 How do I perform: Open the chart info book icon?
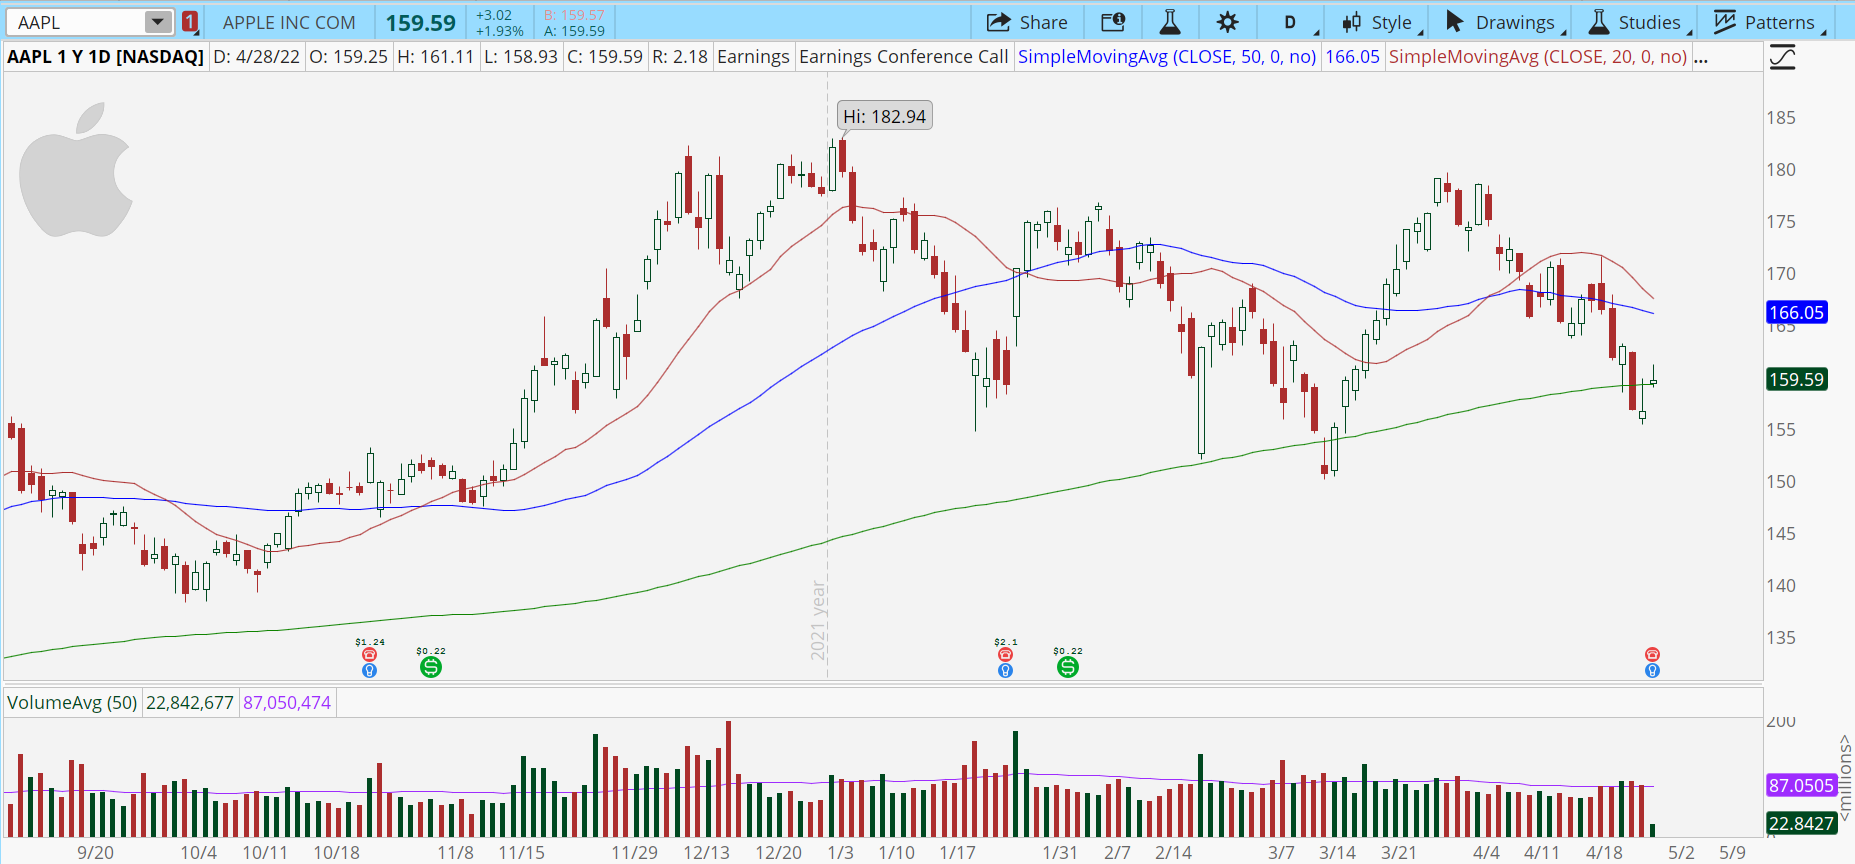1113,22
